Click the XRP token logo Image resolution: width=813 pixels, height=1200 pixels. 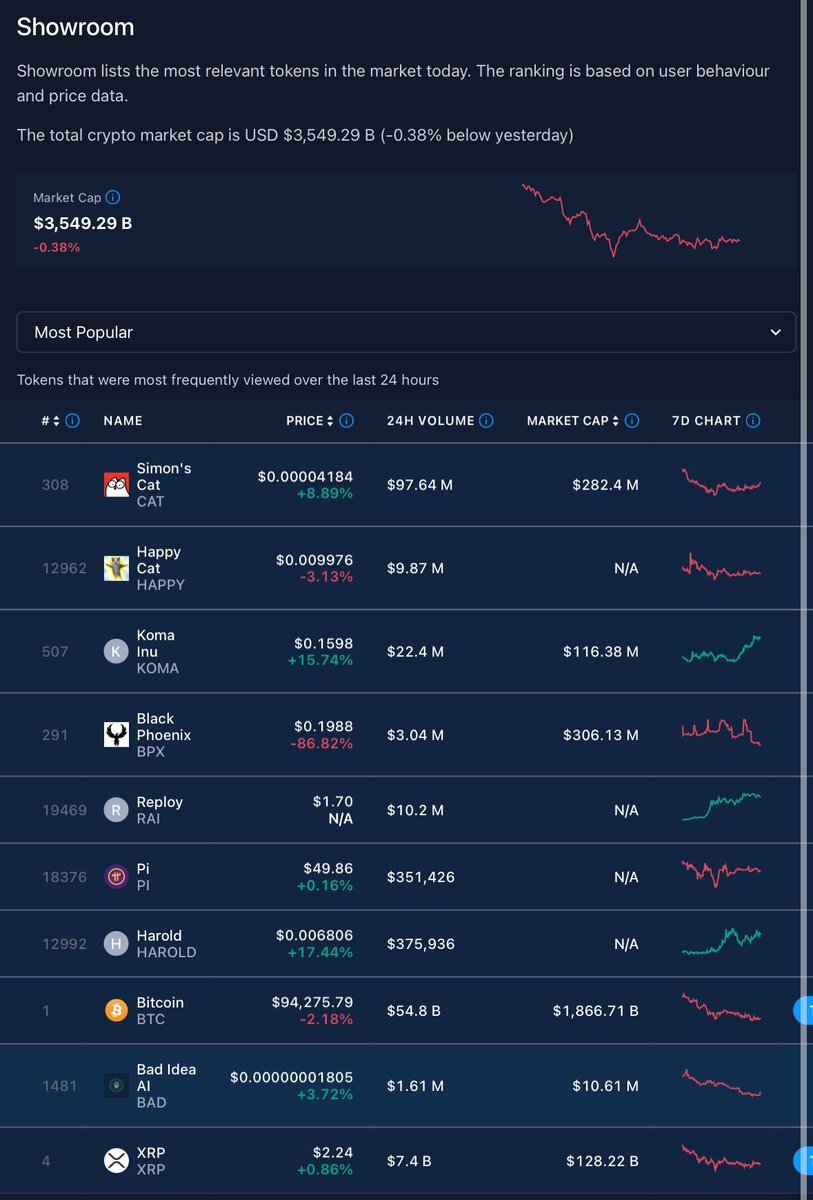tap(117, 1161)
